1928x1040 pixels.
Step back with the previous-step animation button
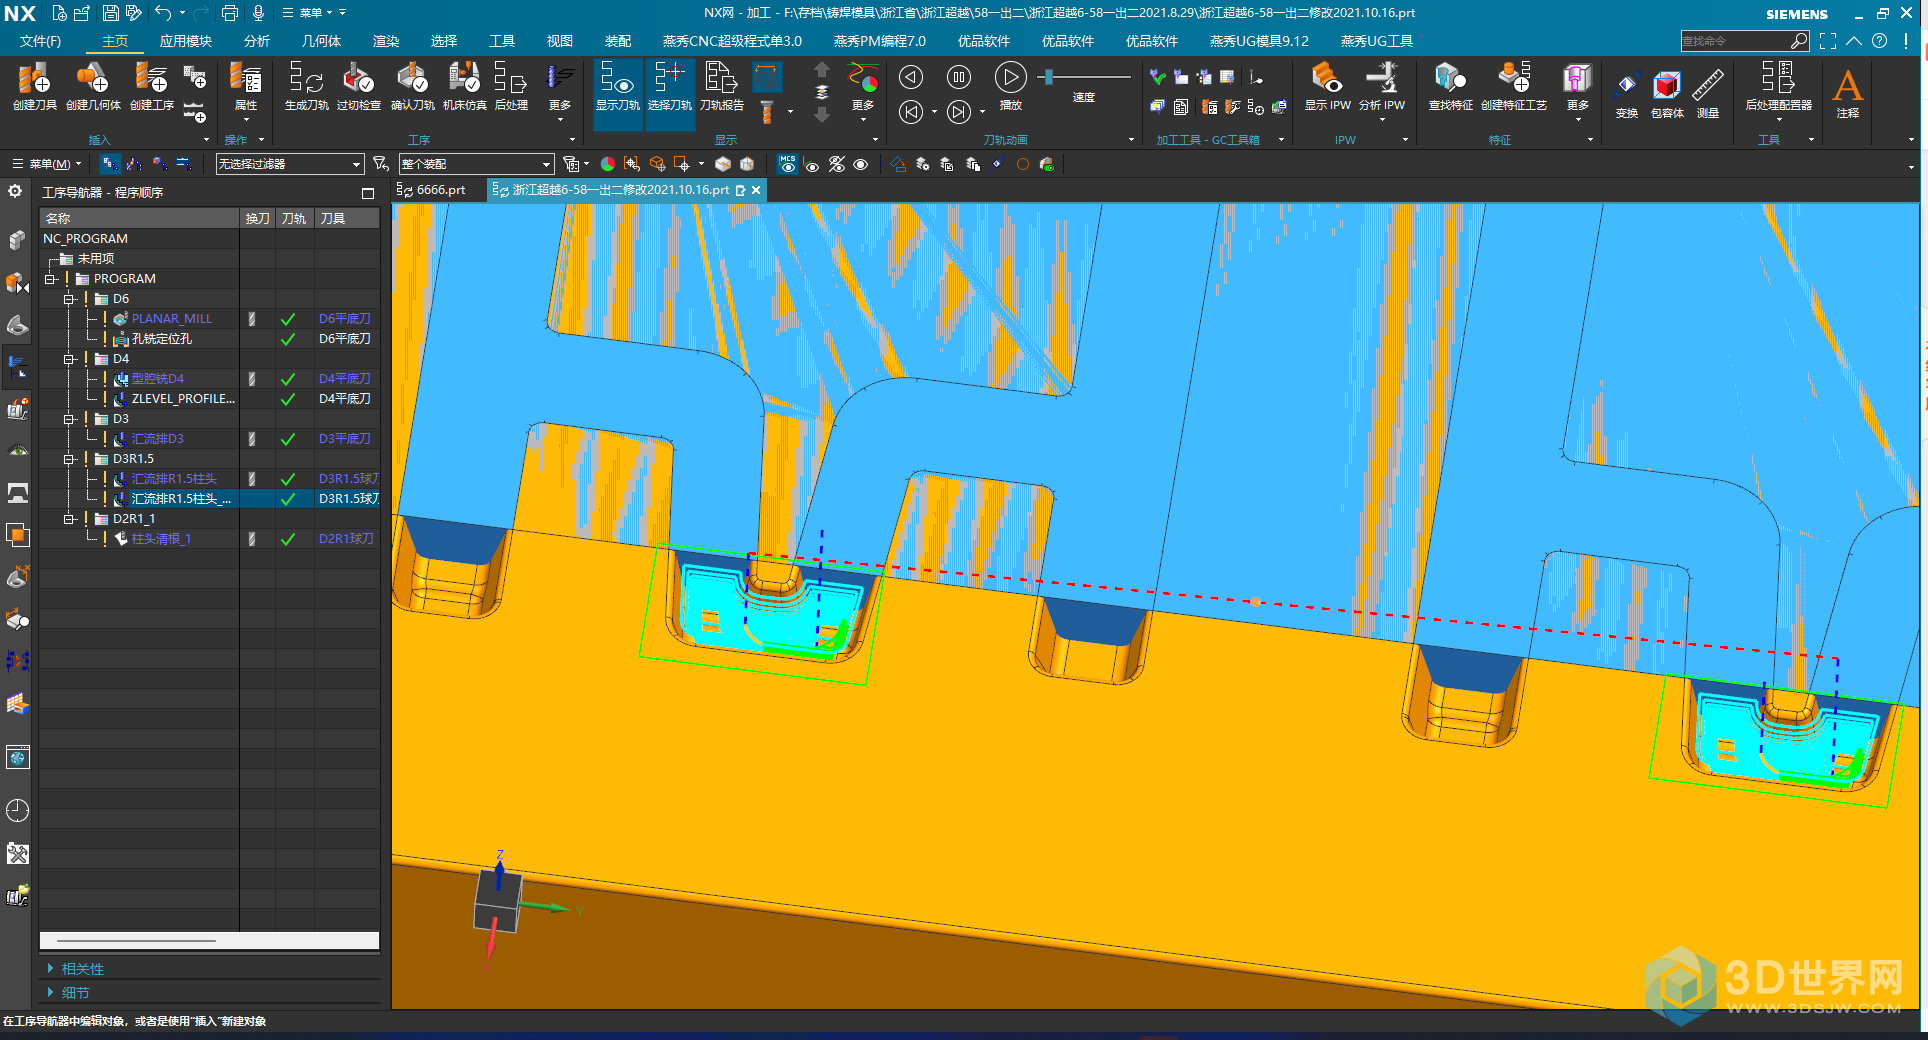coord(910,77)
